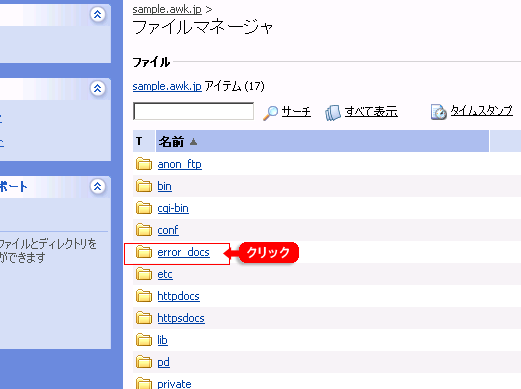
Task: Click the magnifier Search icon
Action: pyautogui.click(x=270, y=113)
